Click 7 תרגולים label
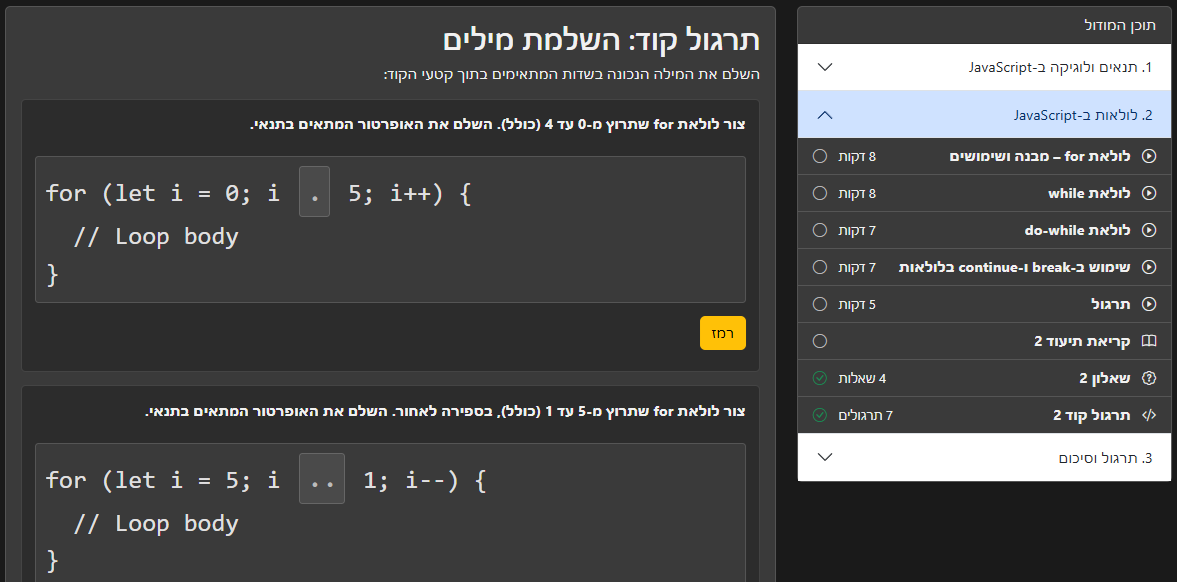 [x=865, y=415]
